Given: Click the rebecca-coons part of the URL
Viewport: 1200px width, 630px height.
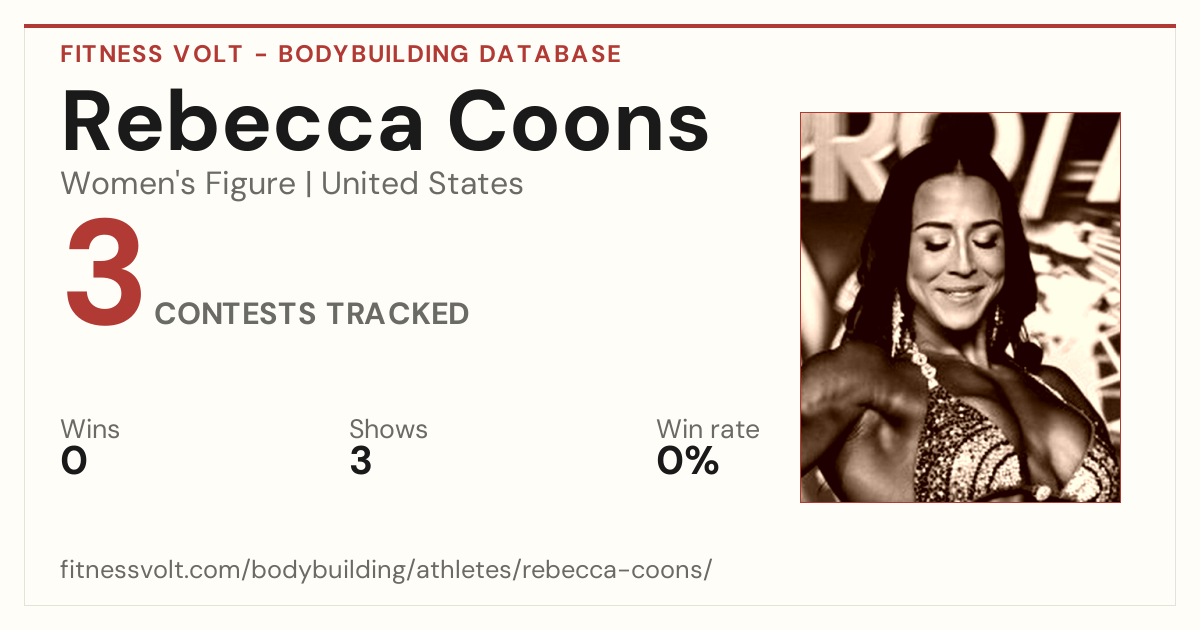Looking at the screenshot, I should coord(612,570).
